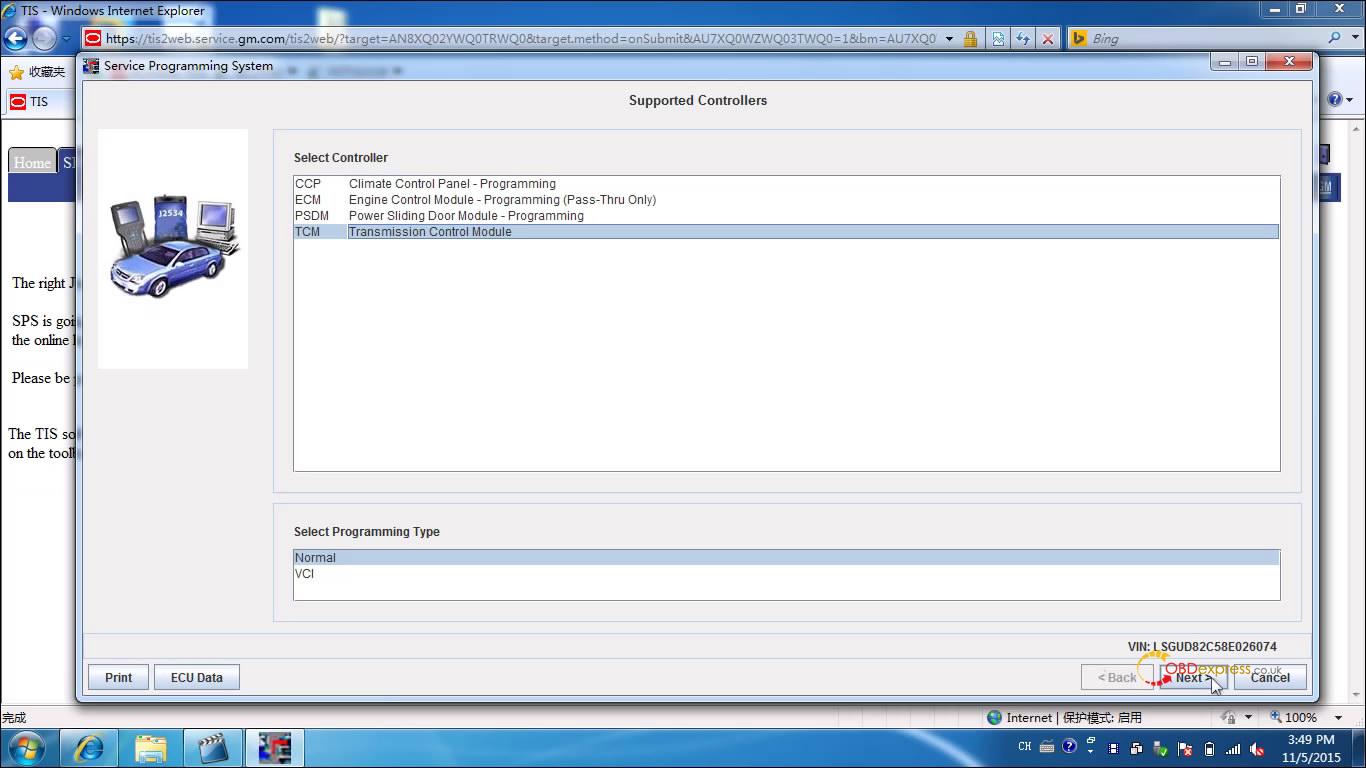Open ECU Data
The height and width of the screenshot is (768, 1366).
196,677
